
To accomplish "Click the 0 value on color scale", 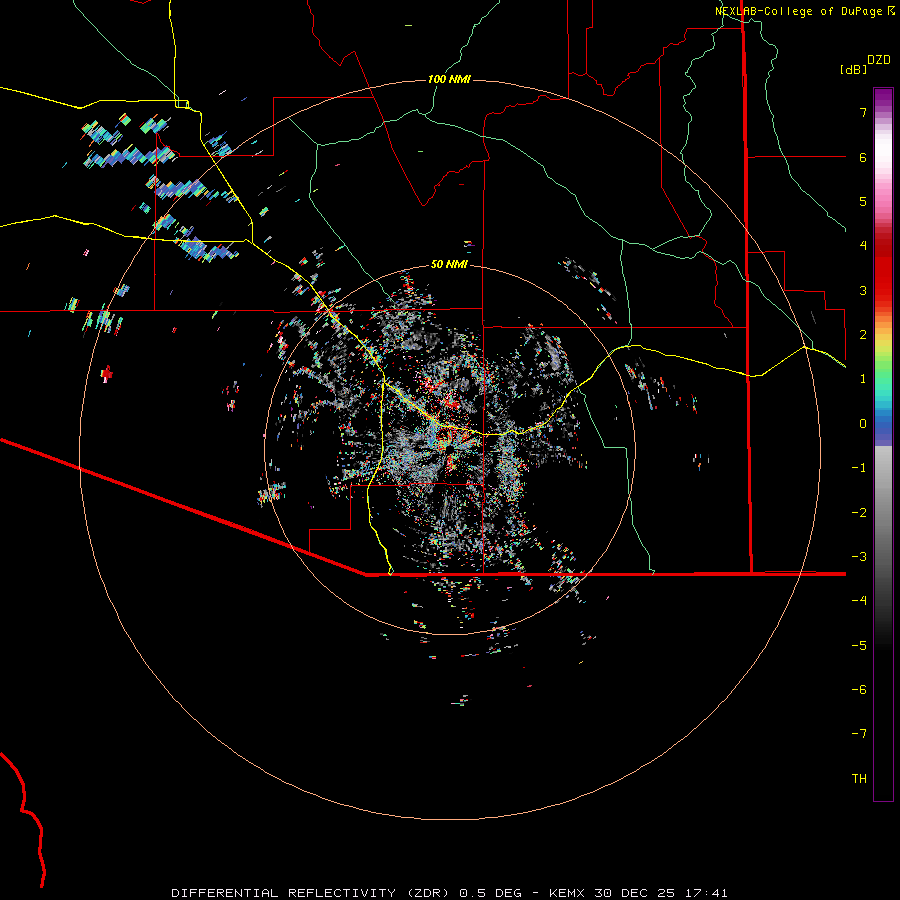I will pyautogui.click(x=863, y=424).
